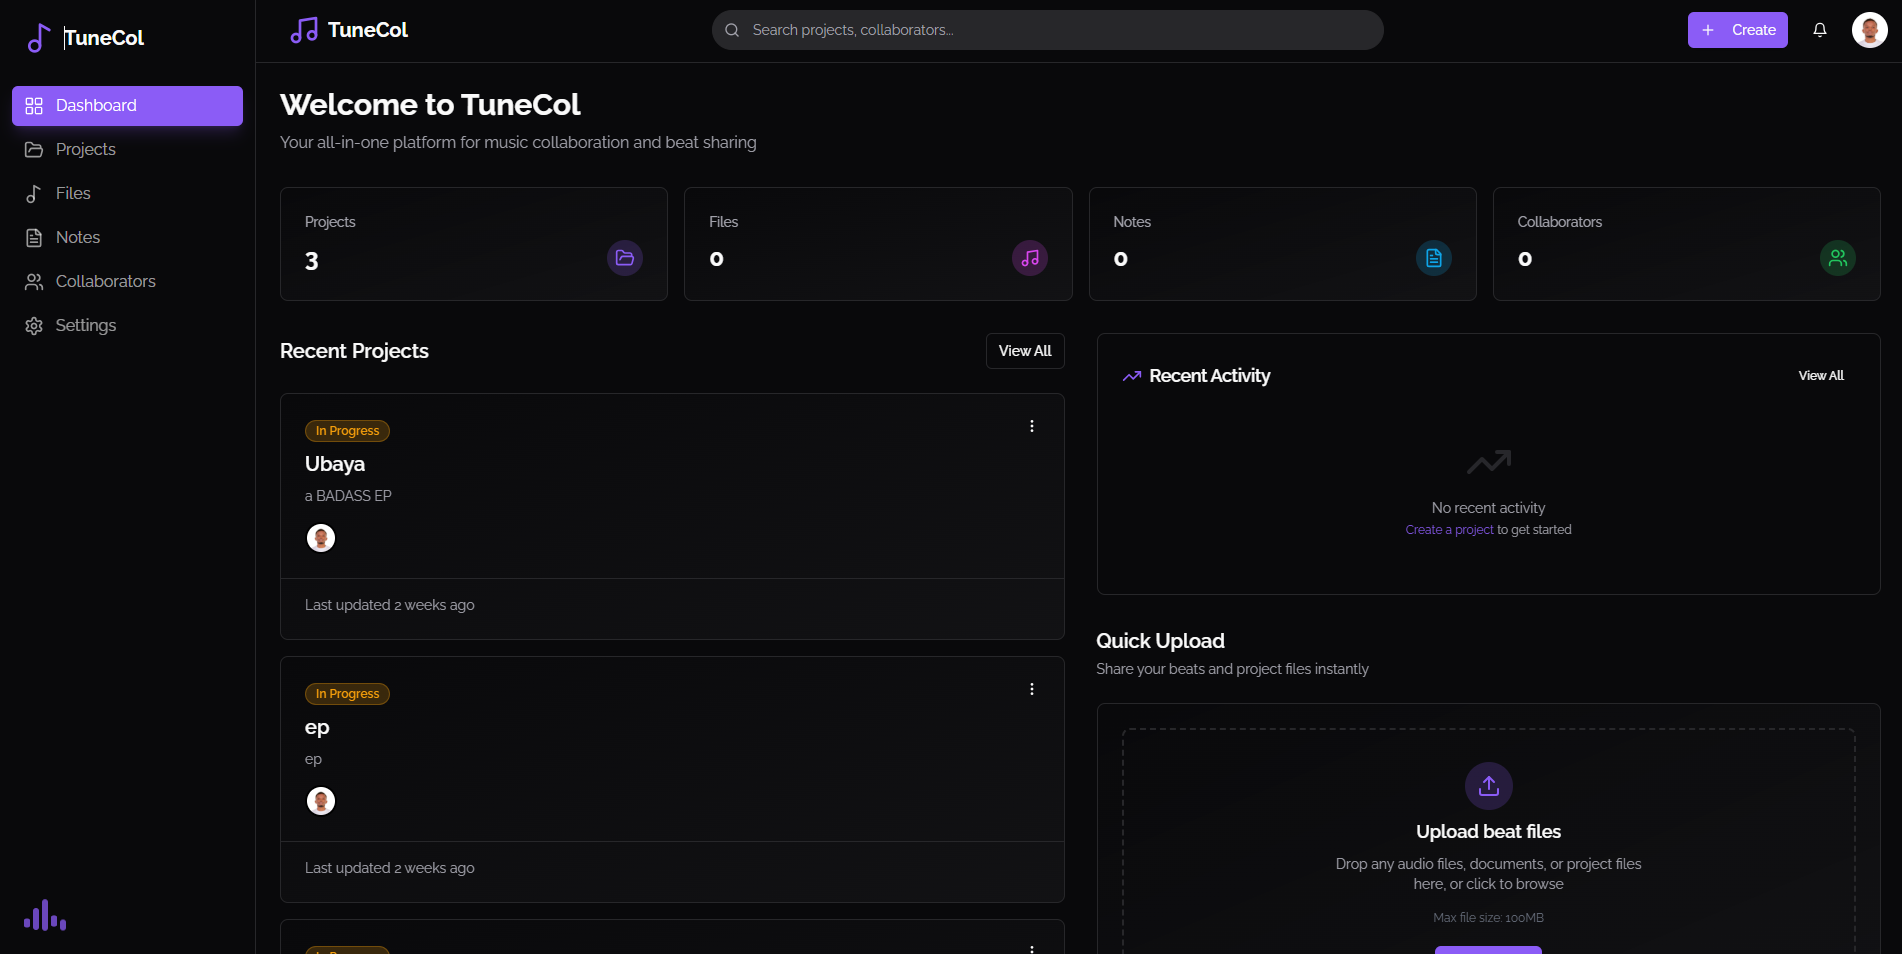This screenshot has height=954, width=1902.
Task: Go to Collaborators in the sidebar
Action: [x=105, y=281]
